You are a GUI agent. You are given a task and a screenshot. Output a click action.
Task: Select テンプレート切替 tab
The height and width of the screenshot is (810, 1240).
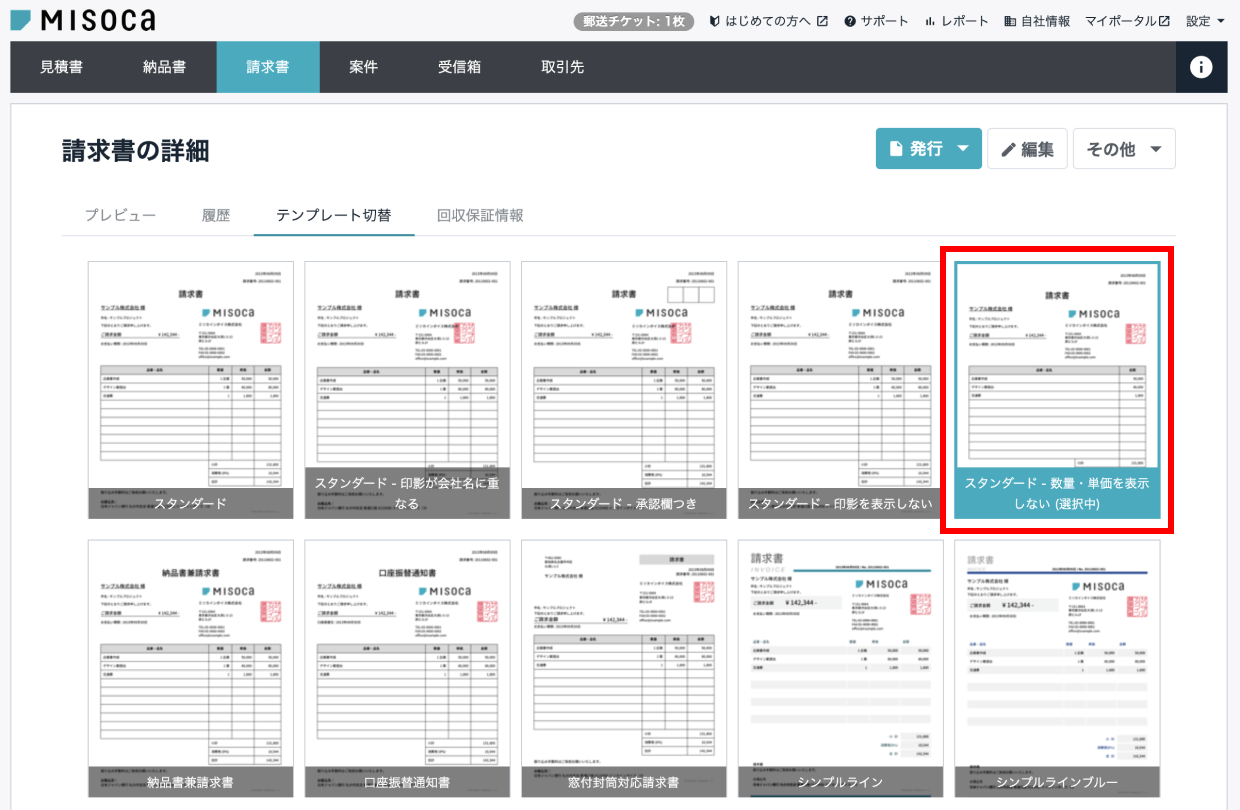[x=334, y=215]
